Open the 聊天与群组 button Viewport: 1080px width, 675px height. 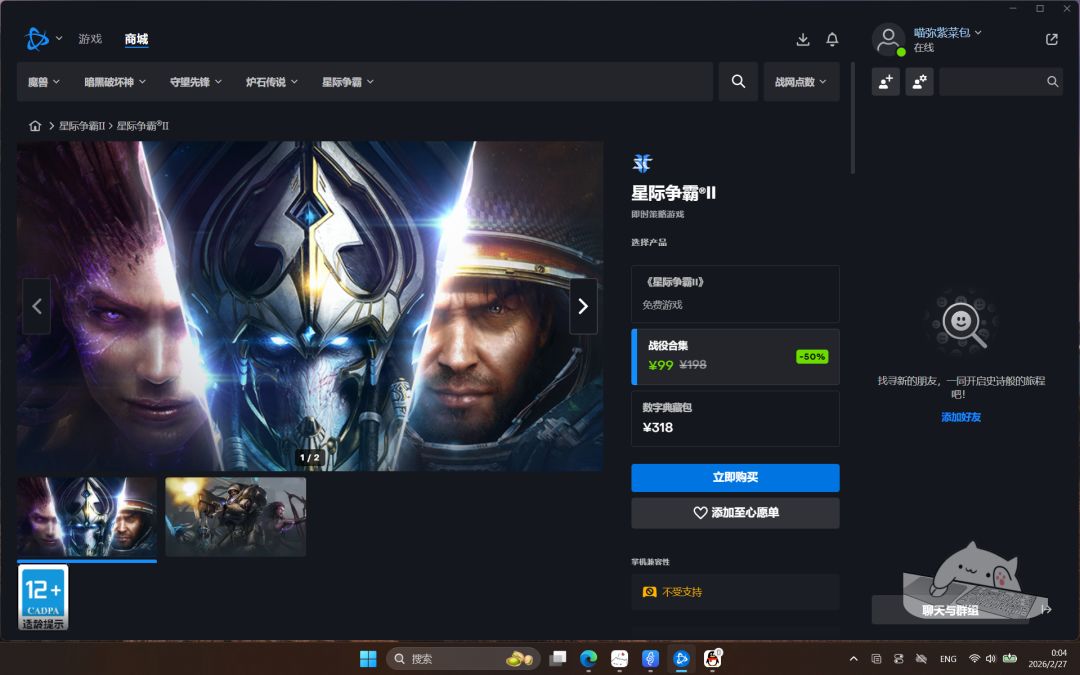(x=951, y=610)
